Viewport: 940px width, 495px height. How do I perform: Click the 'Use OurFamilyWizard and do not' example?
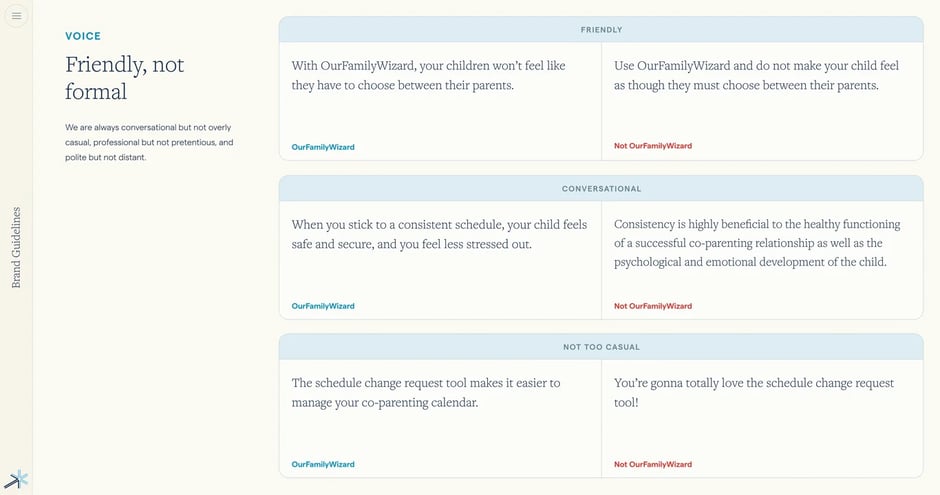pyautogui.click(x=757, y=76)
